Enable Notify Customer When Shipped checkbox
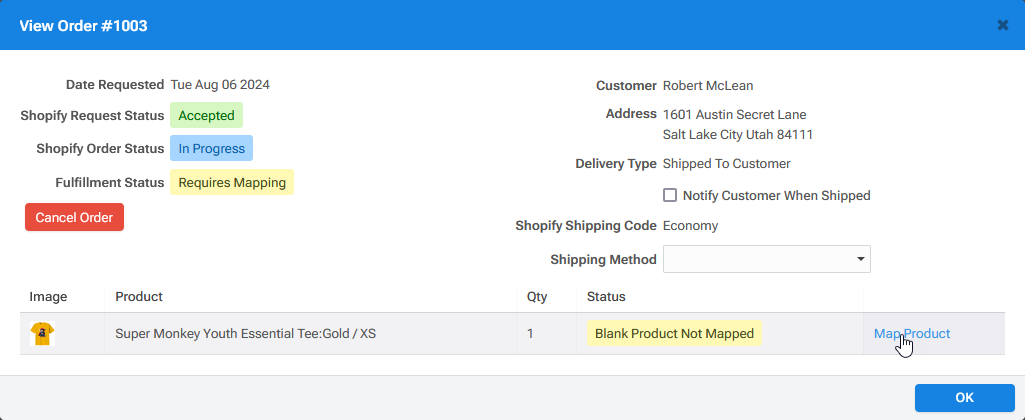 coord(670,195)
